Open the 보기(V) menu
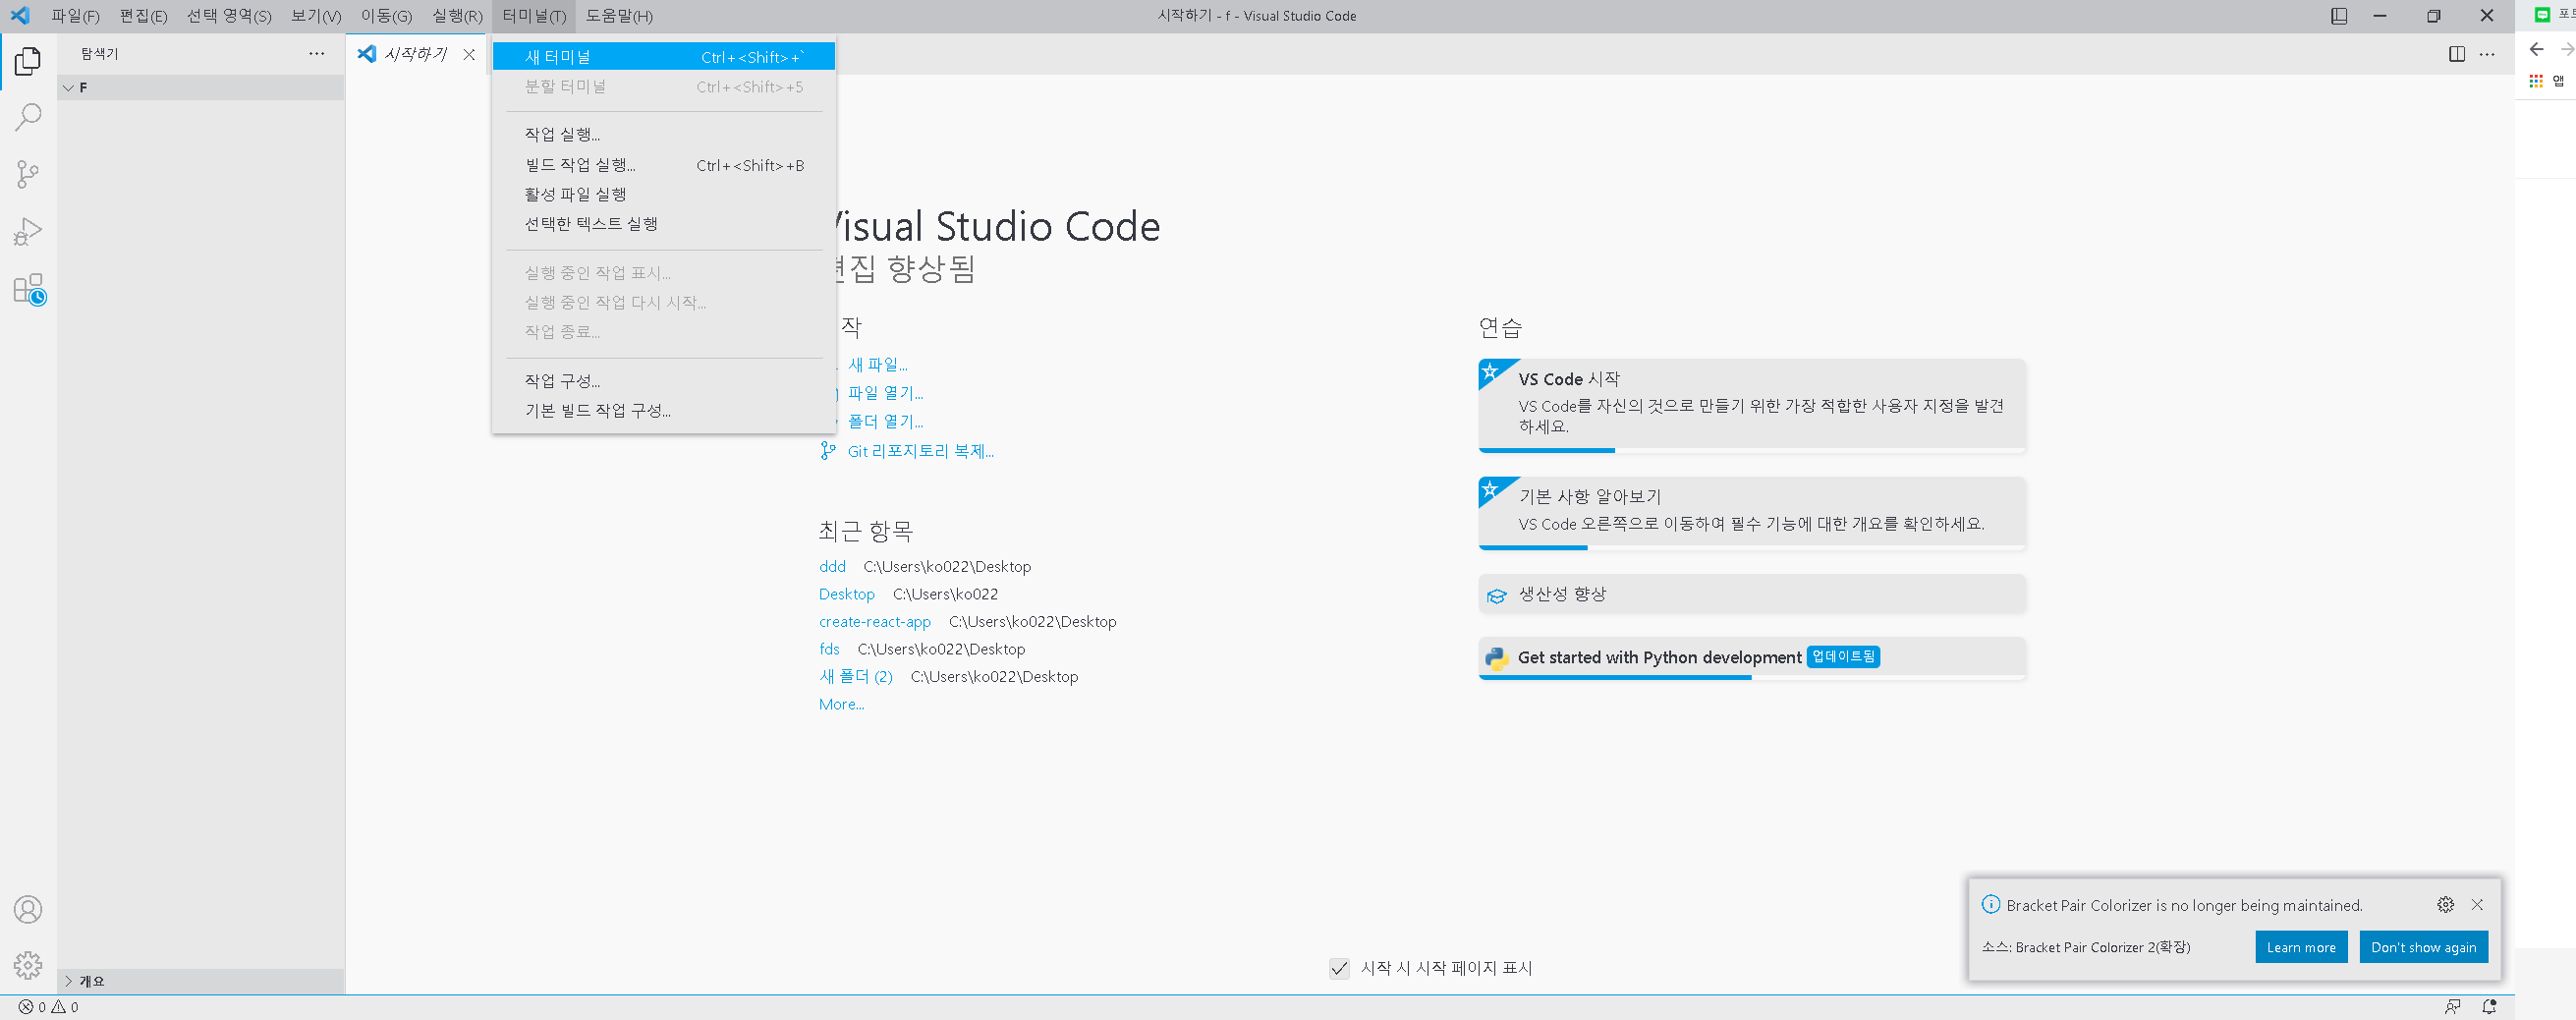The height and width of the screenshot is (1020, 2576). (316, 16)
